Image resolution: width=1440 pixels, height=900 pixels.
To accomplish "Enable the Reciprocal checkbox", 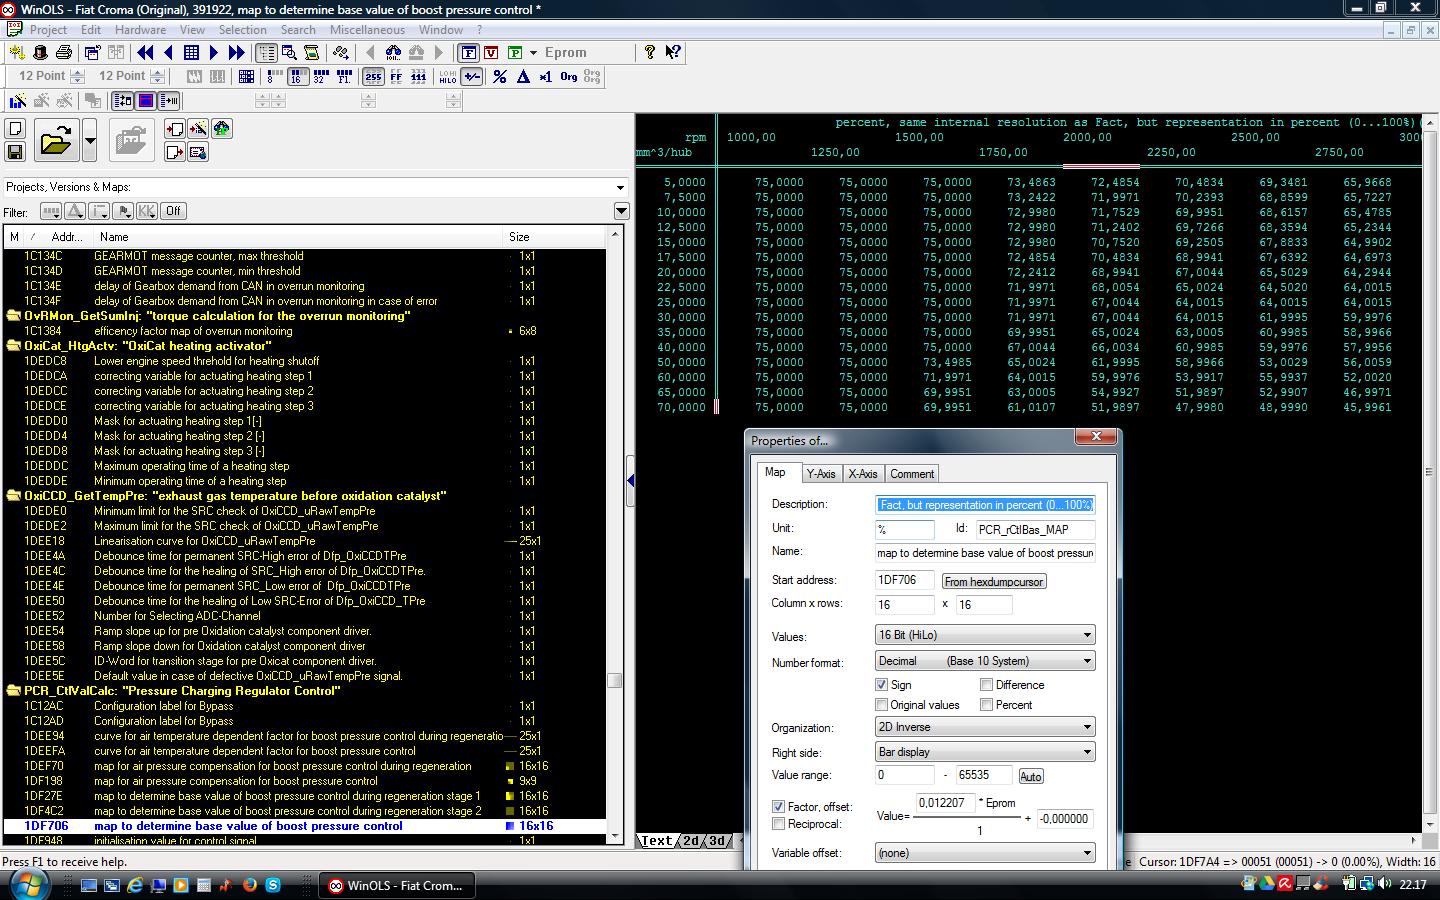I will [778, 824].
